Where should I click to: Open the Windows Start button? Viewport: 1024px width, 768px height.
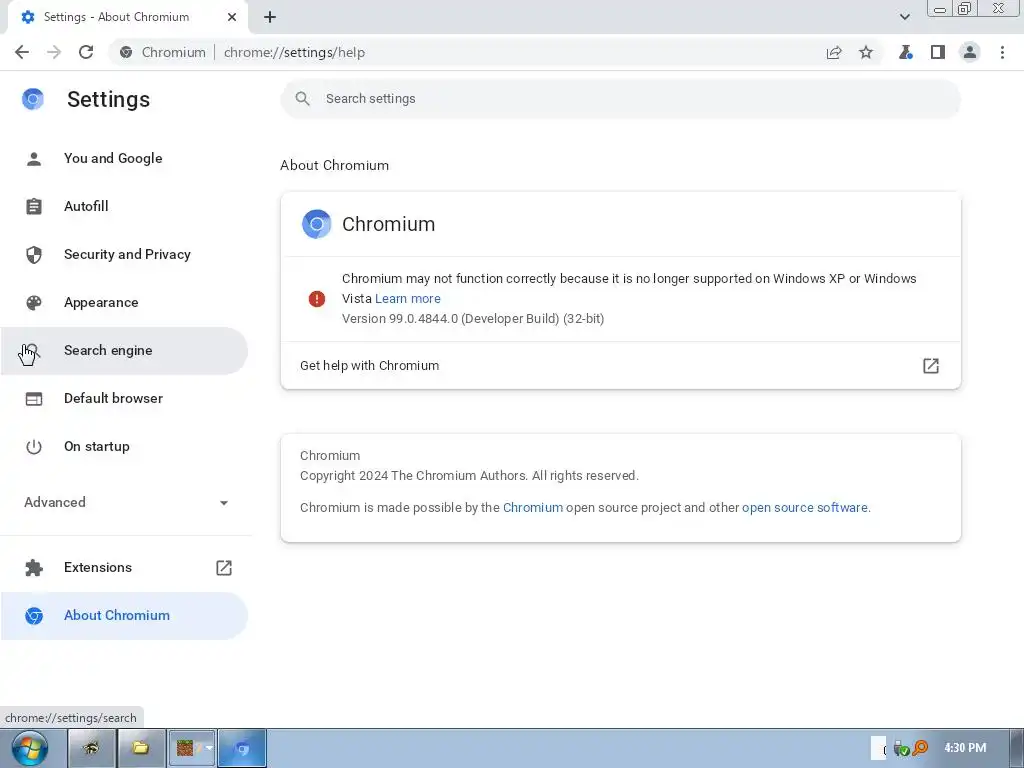29,748
